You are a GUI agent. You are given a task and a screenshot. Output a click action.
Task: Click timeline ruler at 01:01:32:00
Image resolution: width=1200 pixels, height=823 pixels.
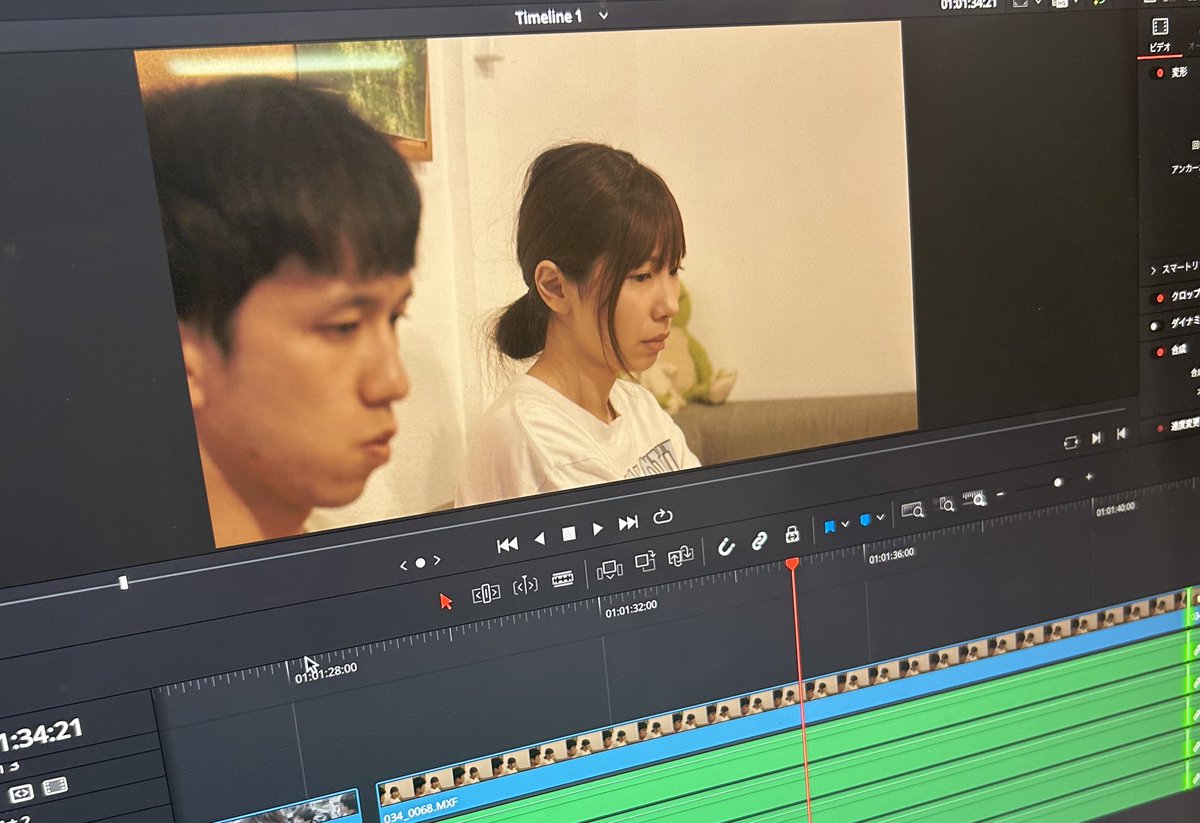[630, 607]
